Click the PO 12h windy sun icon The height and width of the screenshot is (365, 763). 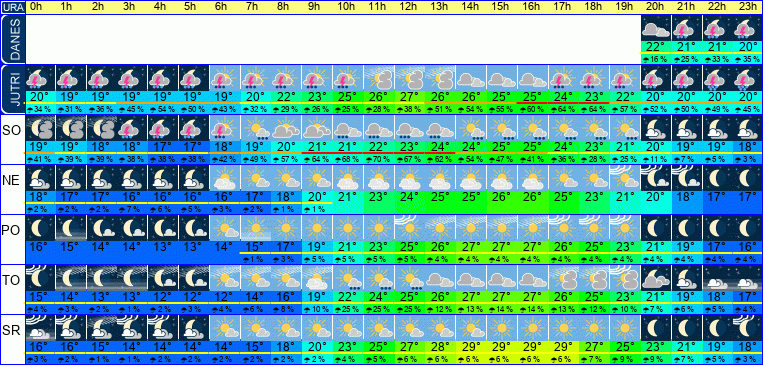pos(410,228)
